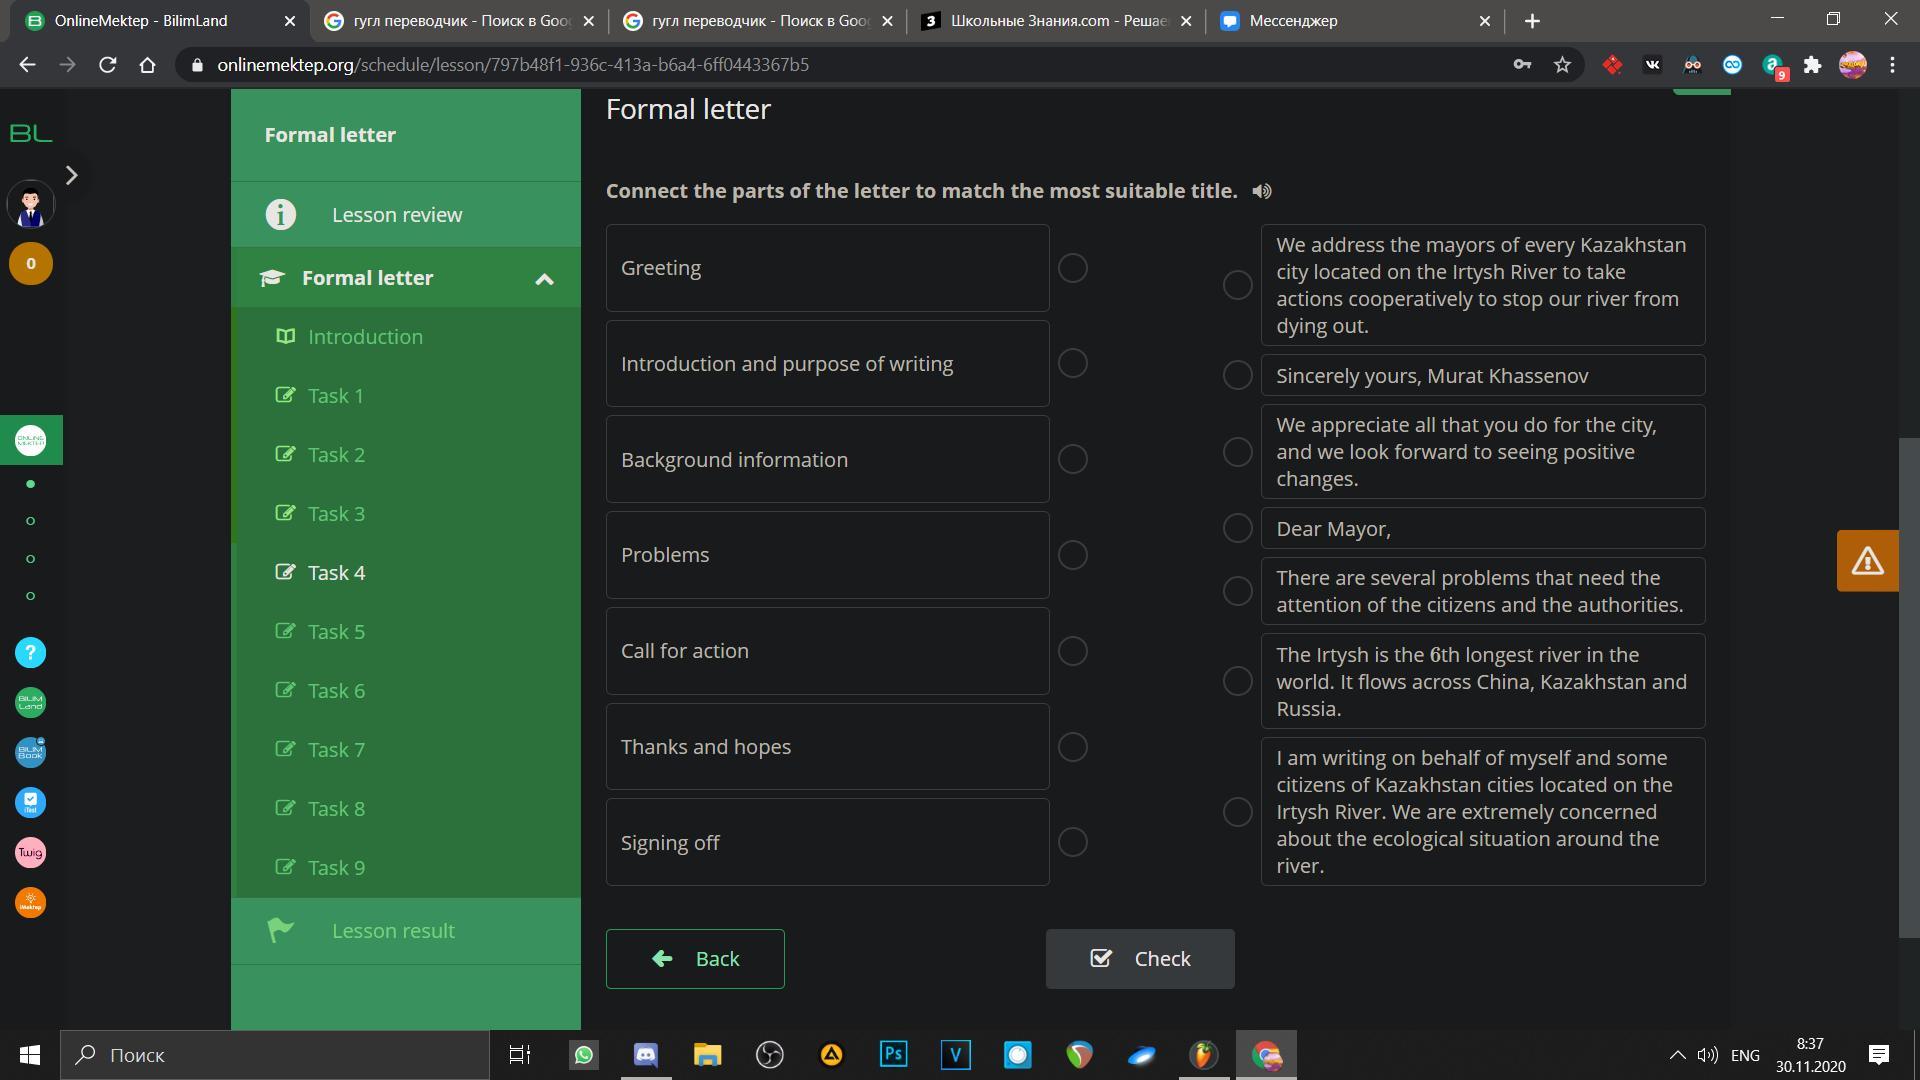Select the radio button beside Dear Mayor
Screen dimensions: 1920x1080
pyautogui.click(x=1238, y=528)
